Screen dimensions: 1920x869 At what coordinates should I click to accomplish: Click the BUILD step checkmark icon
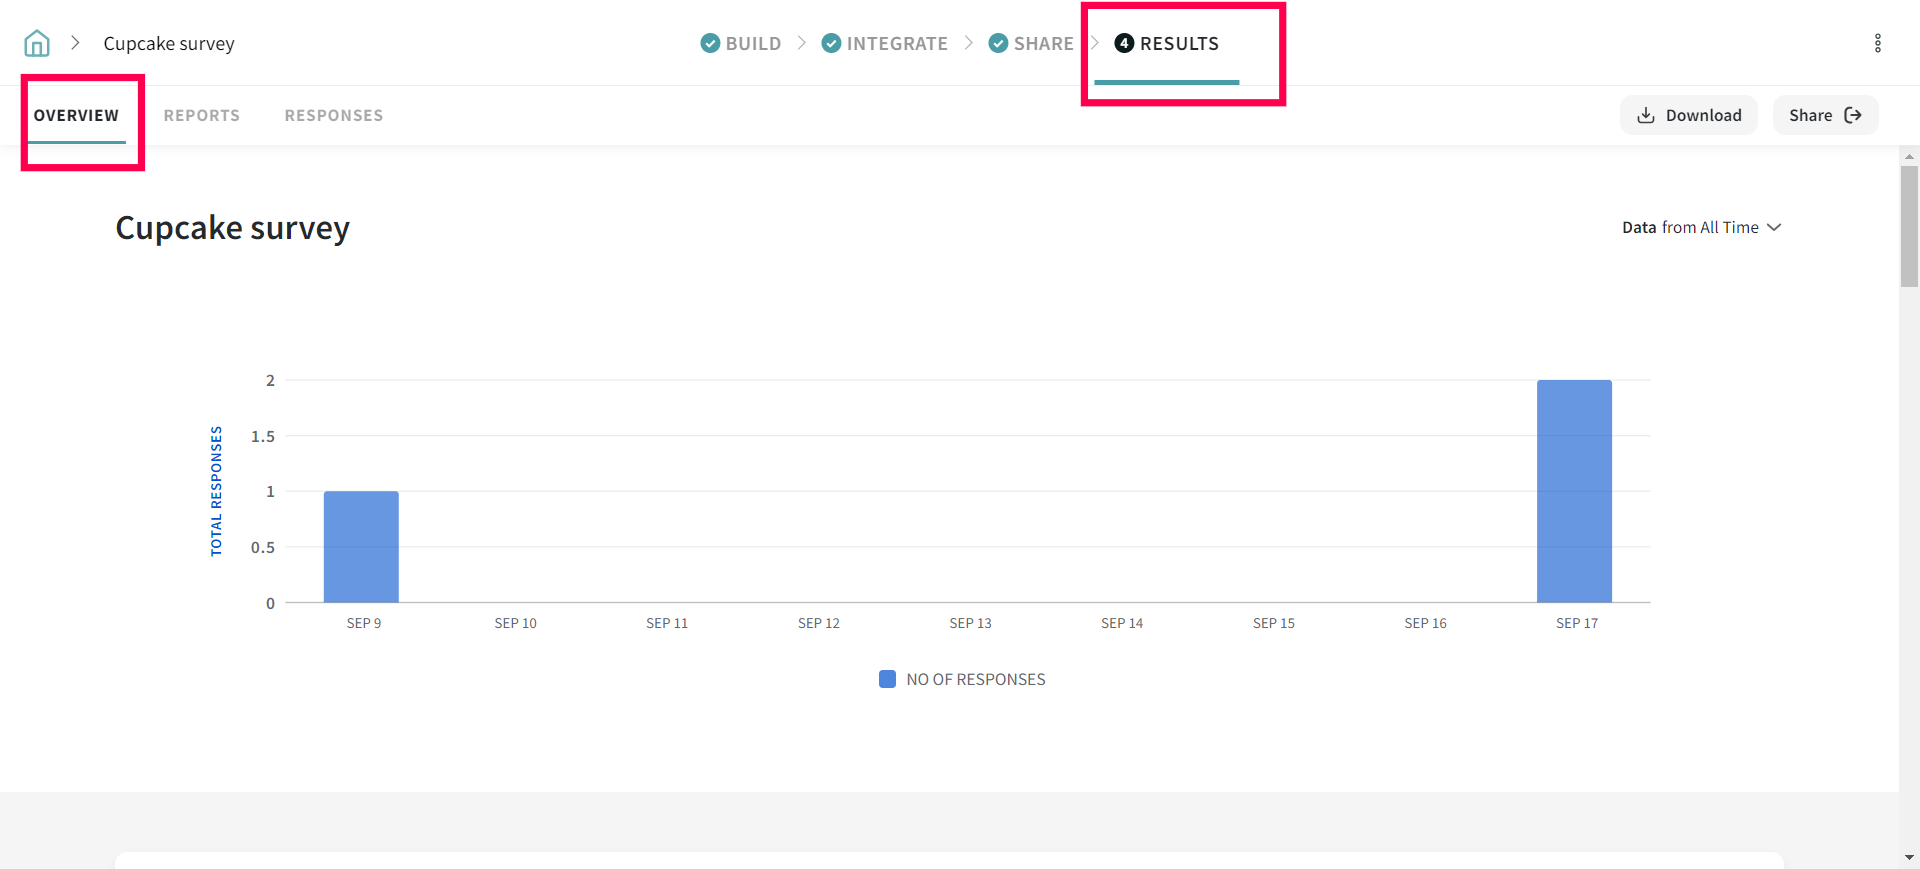[x=710, y=43]
